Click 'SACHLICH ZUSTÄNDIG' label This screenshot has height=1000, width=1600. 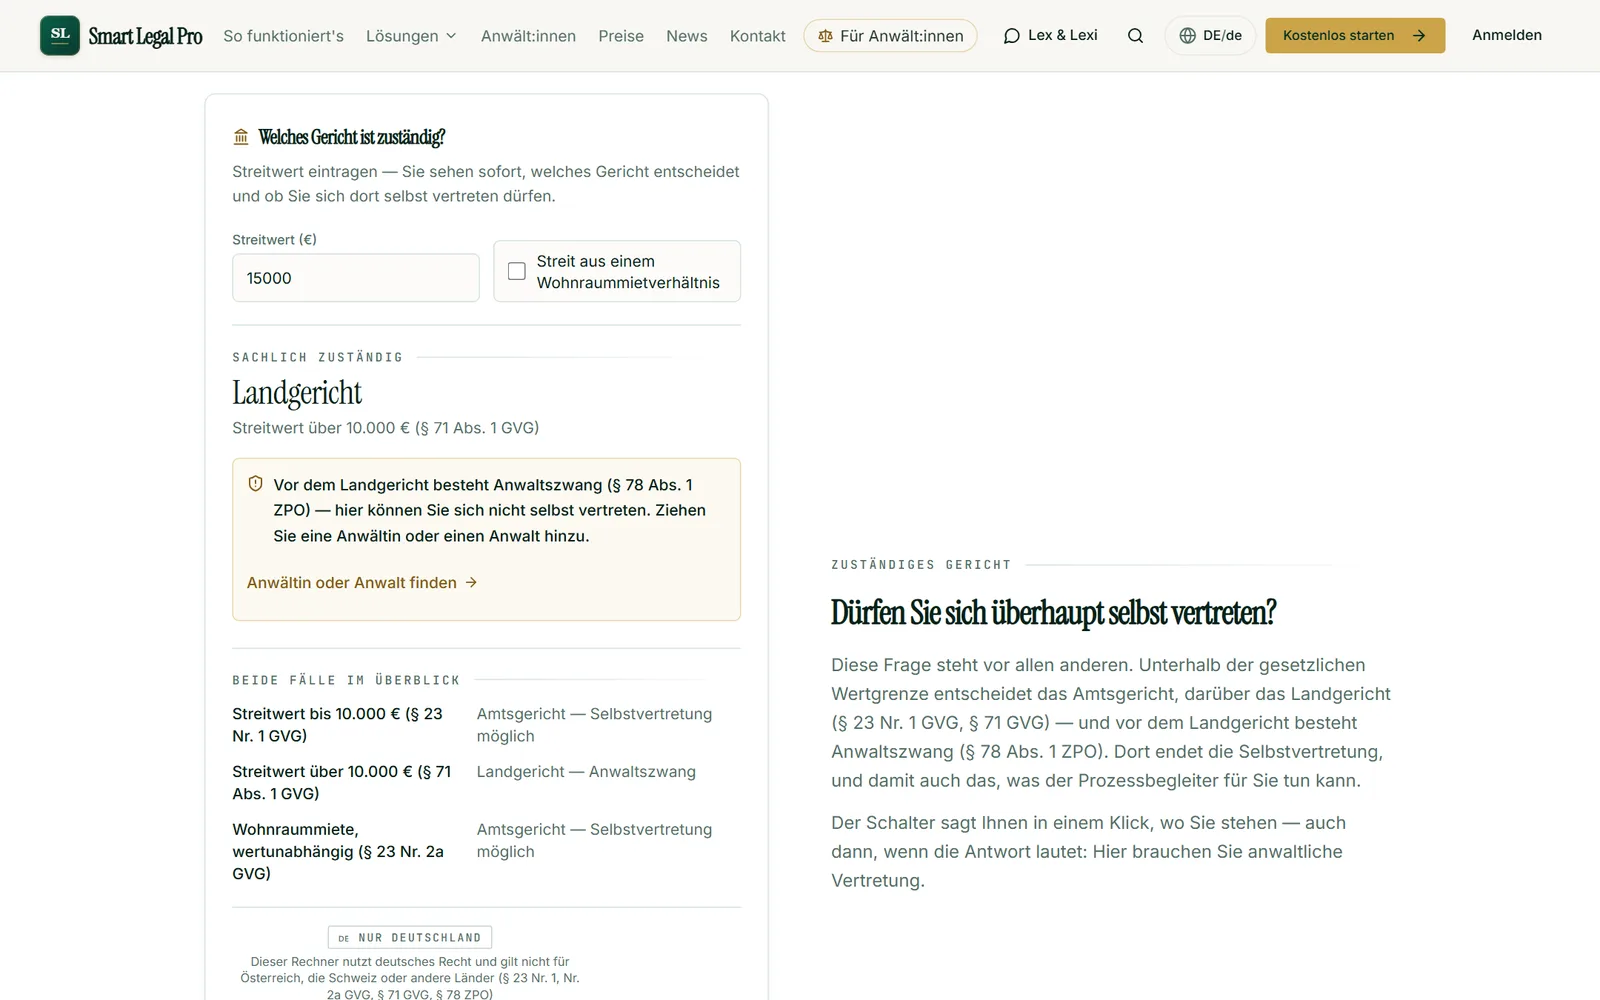317,357
